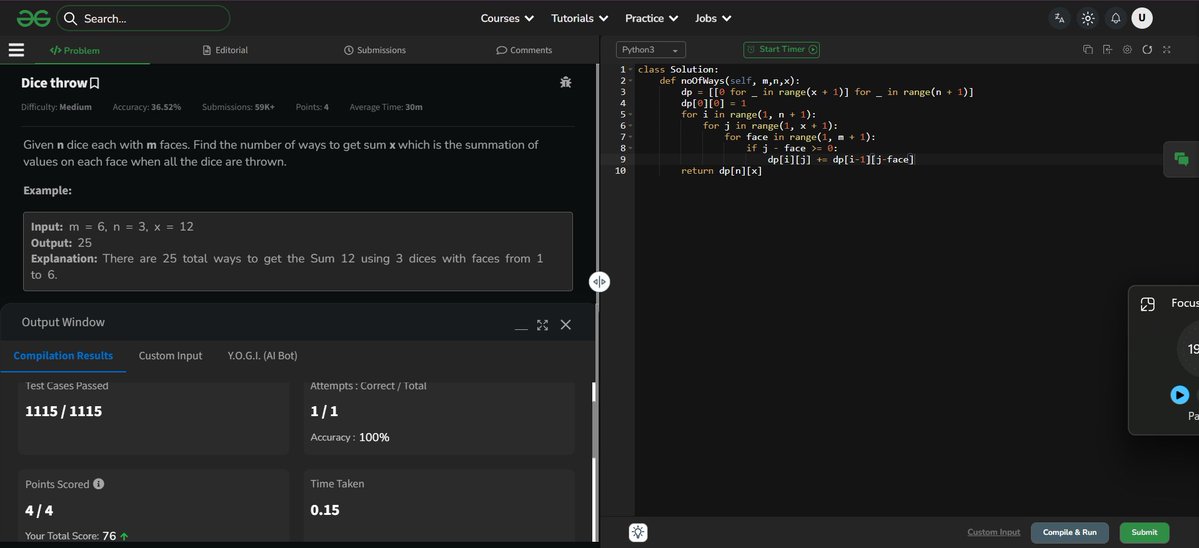
Task: Collapse the fold arrow at line 6
Action: tap(629, 126)
